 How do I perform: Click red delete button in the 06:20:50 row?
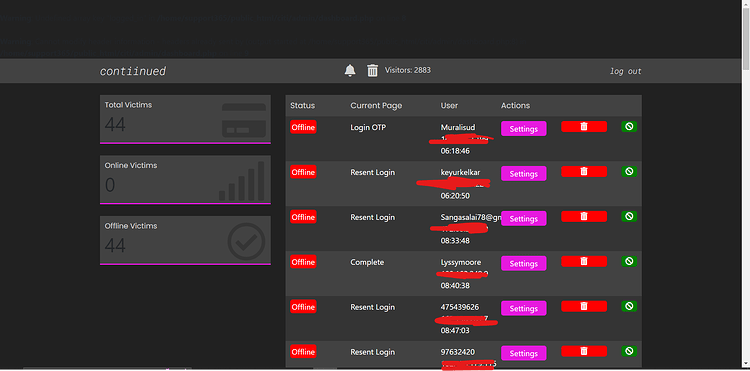pyautogui.click(x=584, y=171)
